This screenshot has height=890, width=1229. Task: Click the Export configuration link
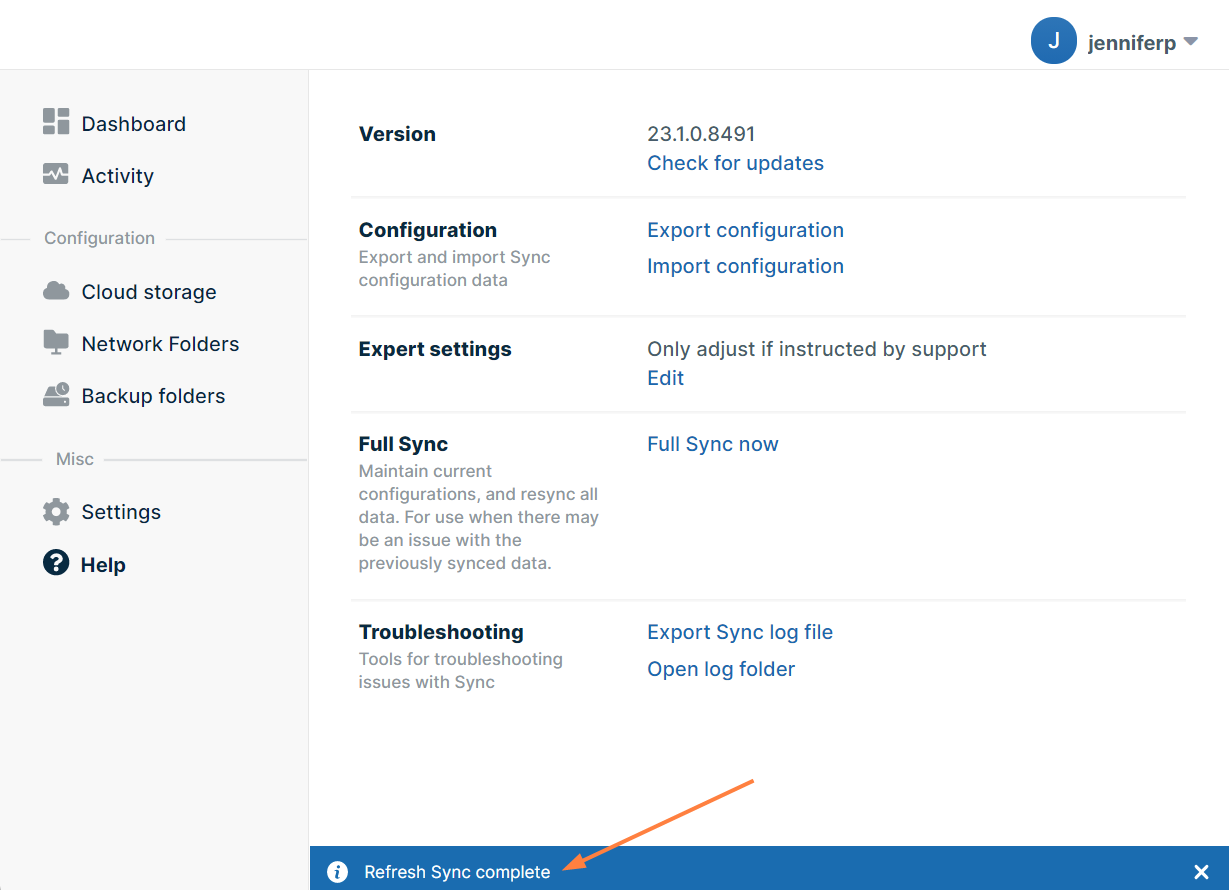click(745, 230)
